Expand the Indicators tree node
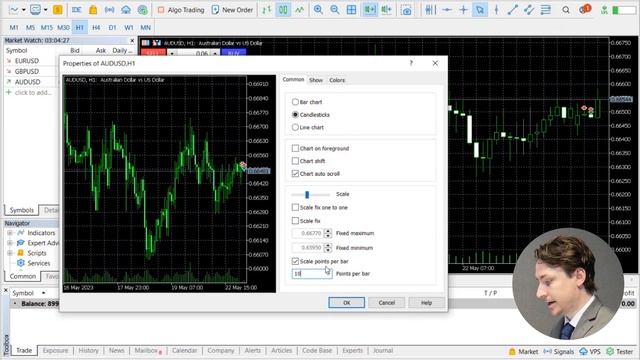This screenshot has width=640, height=360. point(9,233)
